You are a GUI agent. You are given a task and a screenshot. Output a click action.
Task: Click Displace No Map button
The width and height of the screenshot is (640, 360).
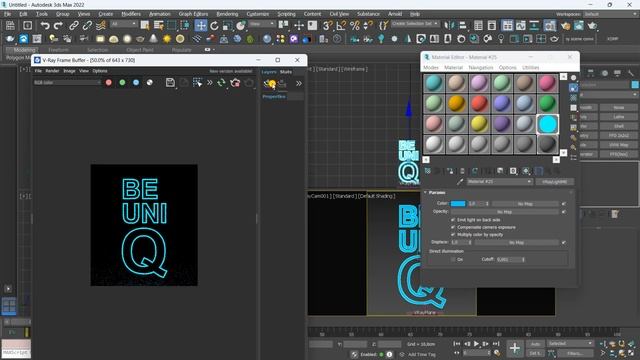click(x=516, y=242)
